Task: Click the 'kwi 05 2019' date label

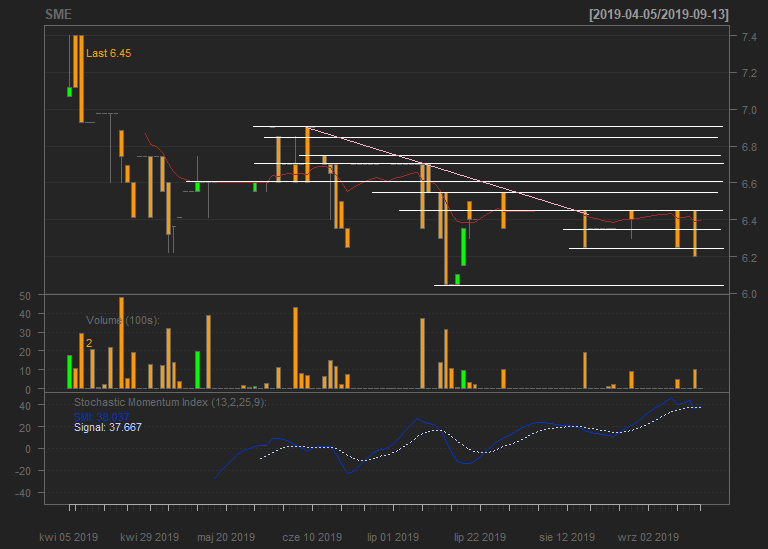Action: [69, 537]
